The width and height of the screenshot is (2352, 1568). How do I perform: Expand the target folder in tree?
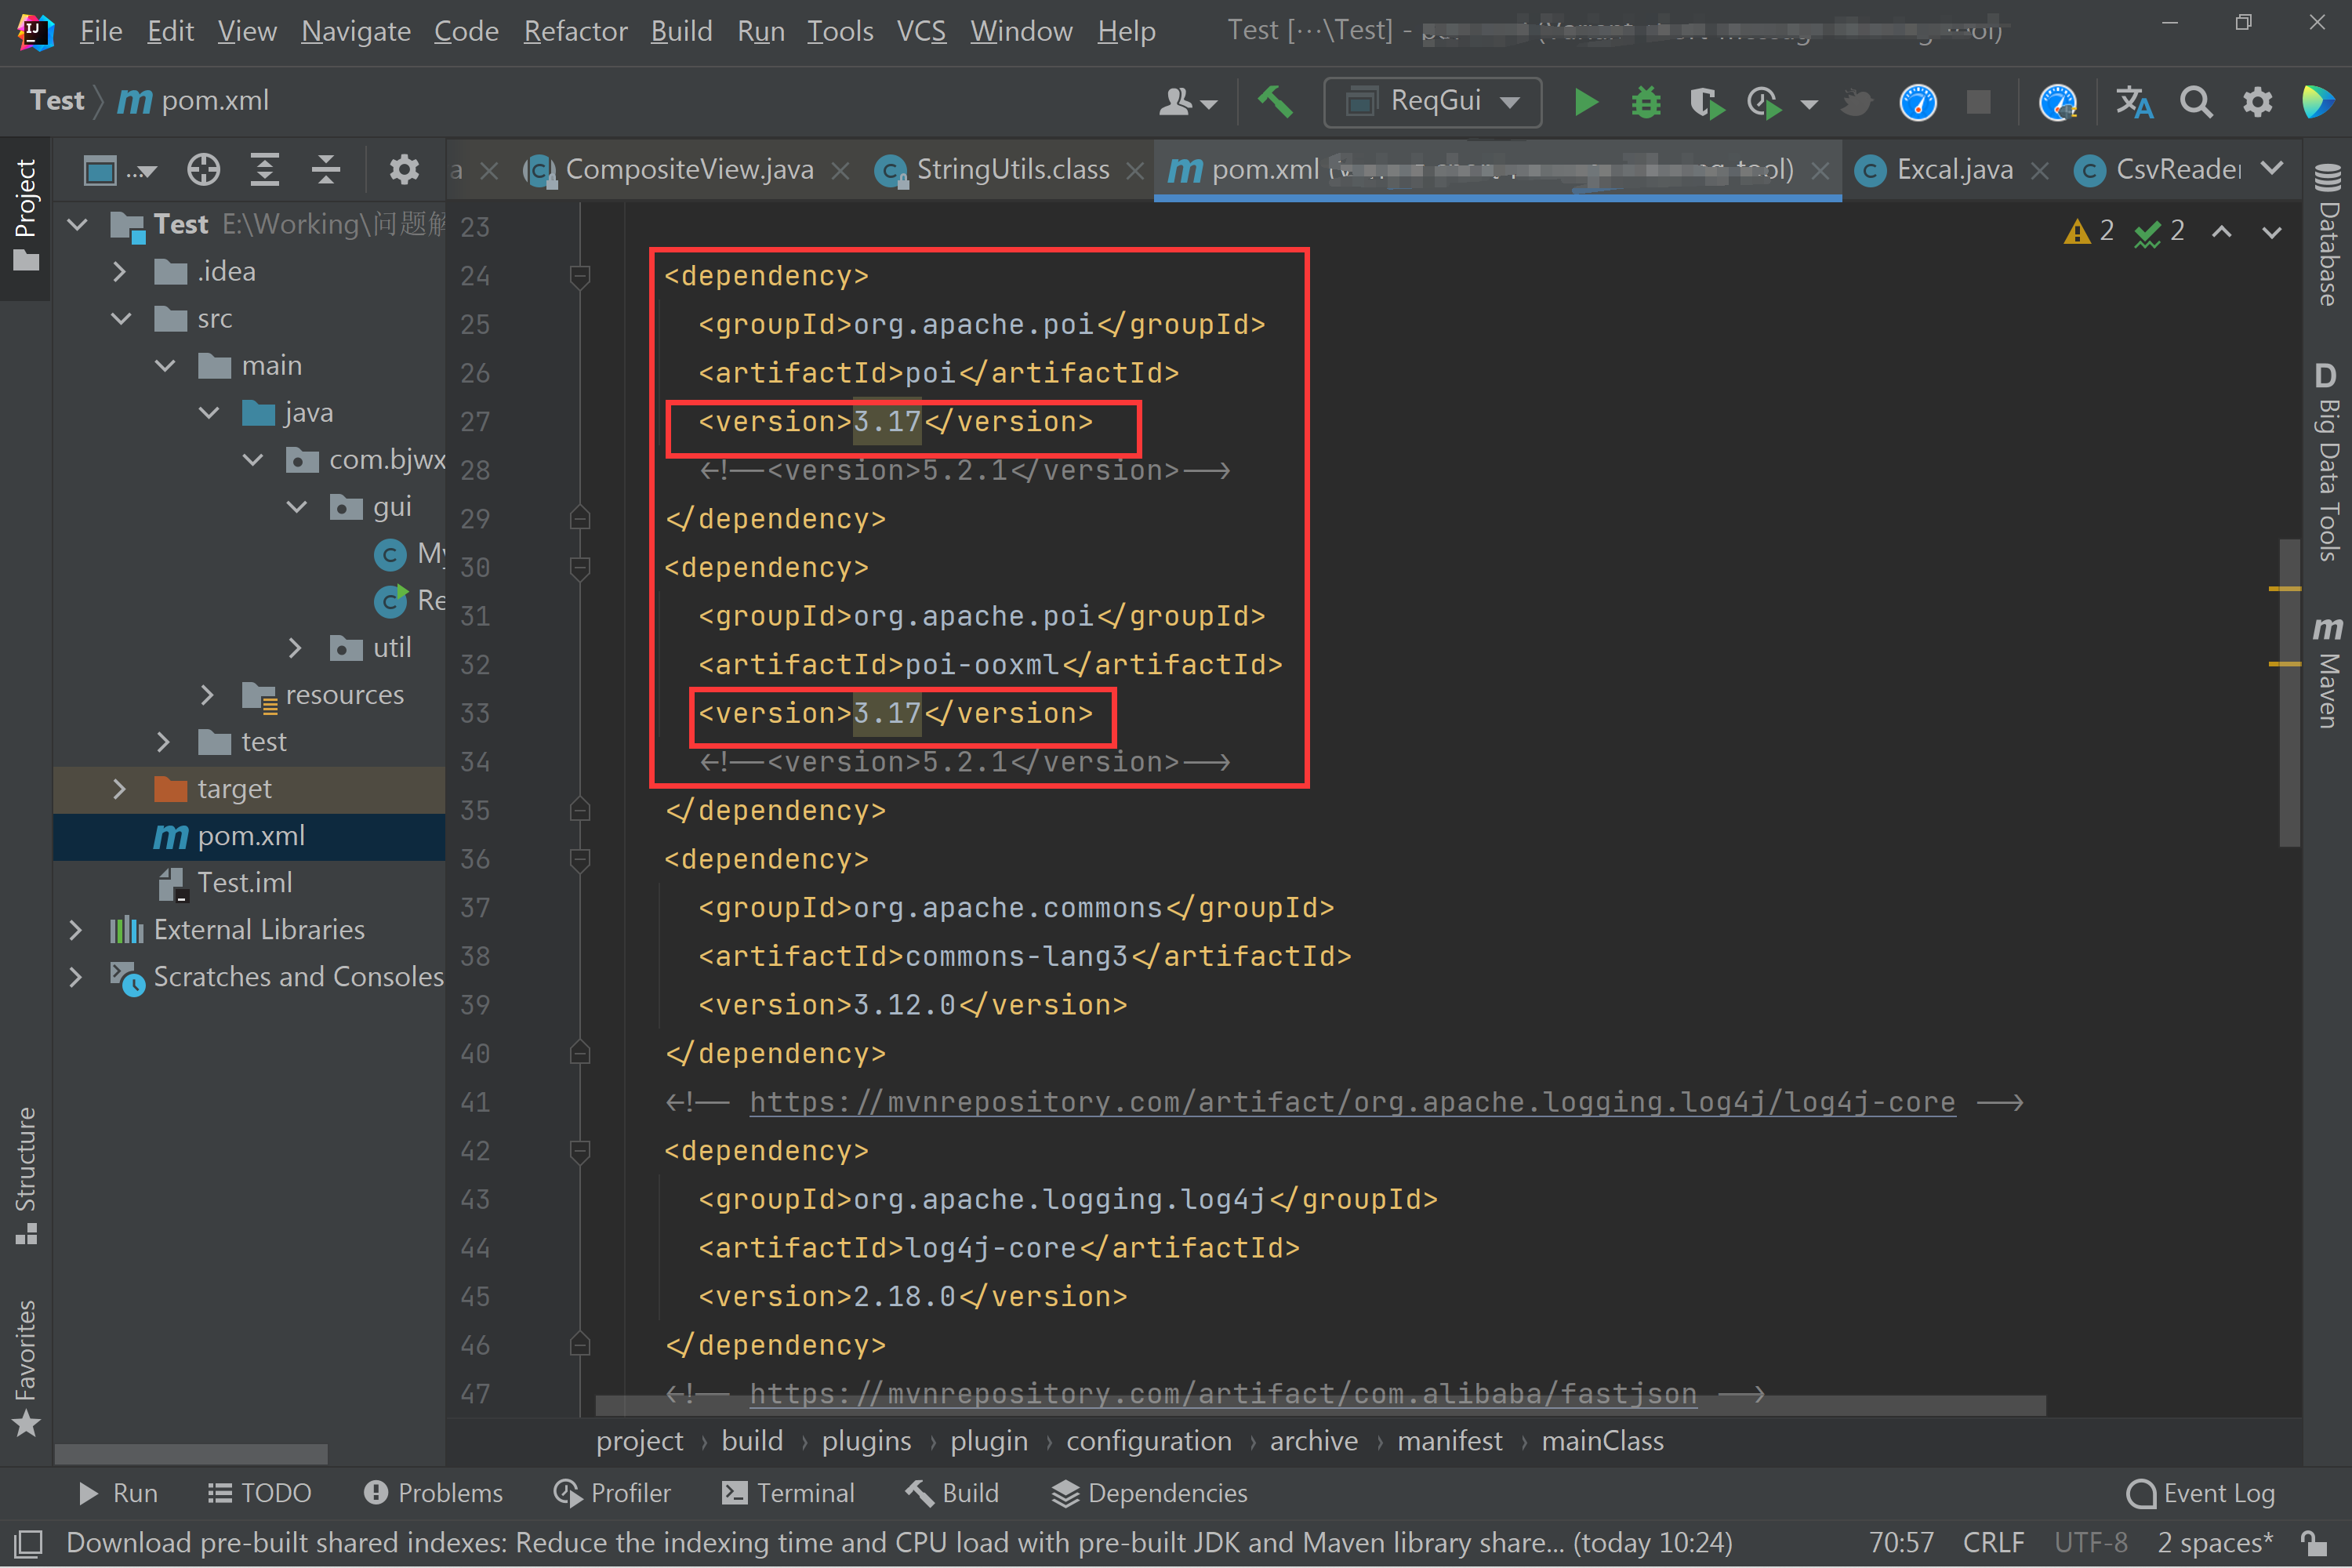point(119,789)
